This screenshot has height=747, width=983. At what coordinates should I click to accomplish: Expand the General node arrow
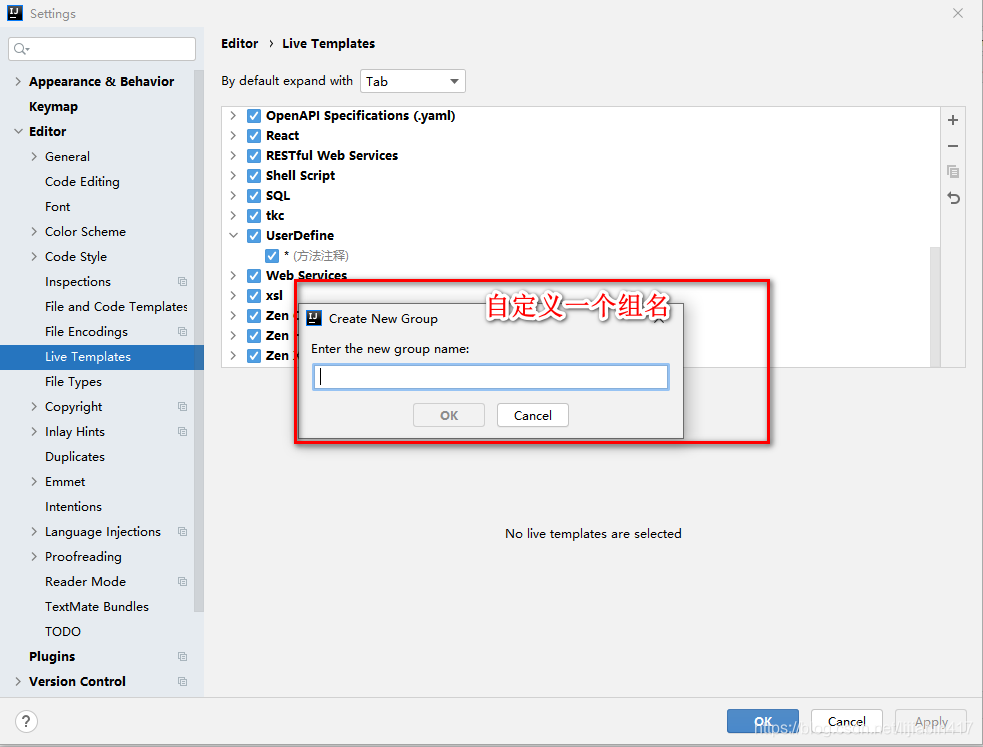(x=34, y=157)
